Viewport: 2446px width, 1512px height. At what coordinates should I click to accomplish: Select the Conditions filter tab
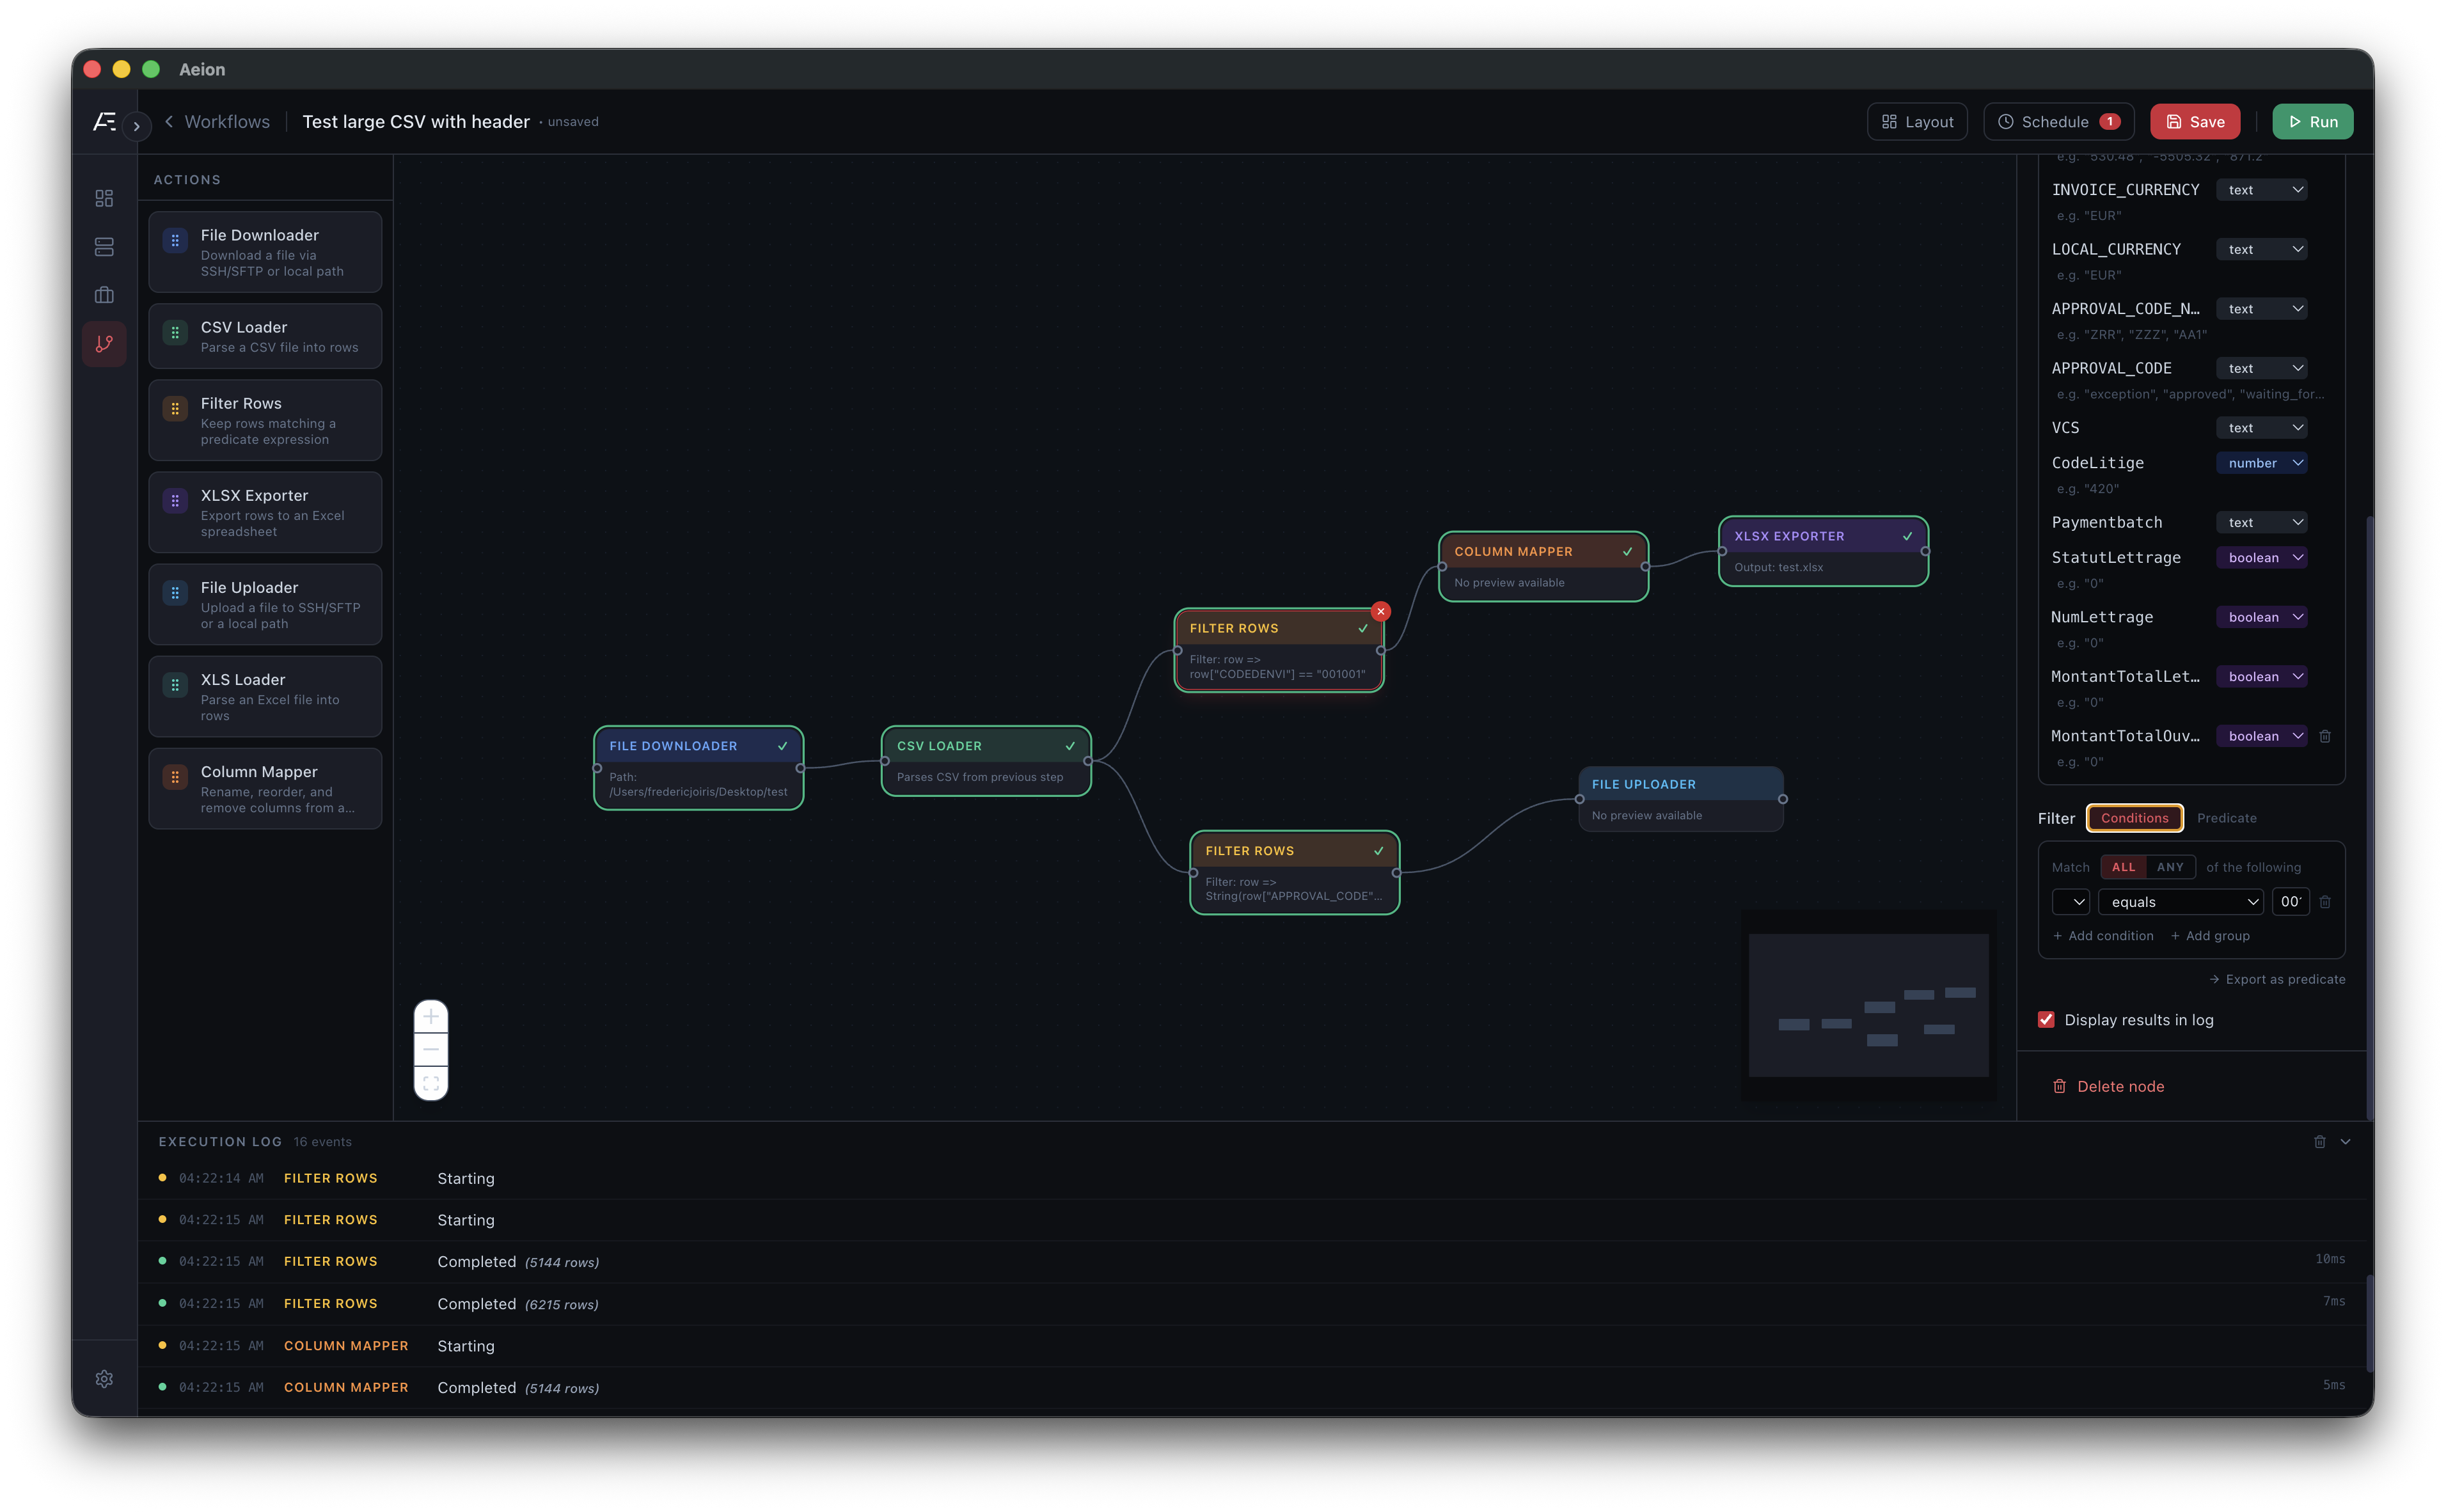(x=2134, y=818)
